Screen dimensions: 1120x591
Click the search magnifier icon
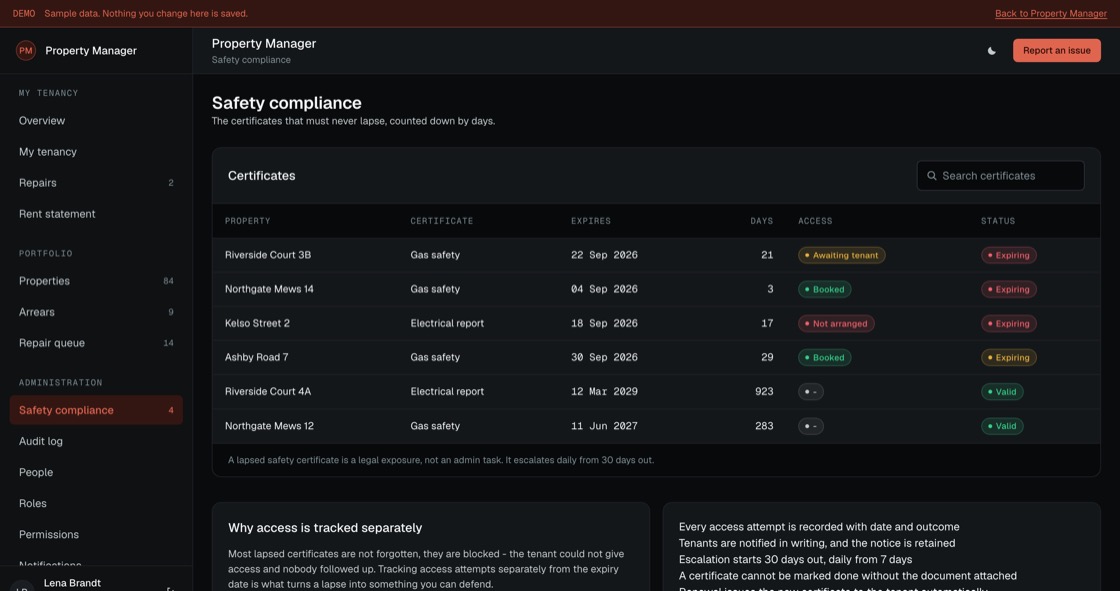[x=931, y=176]
